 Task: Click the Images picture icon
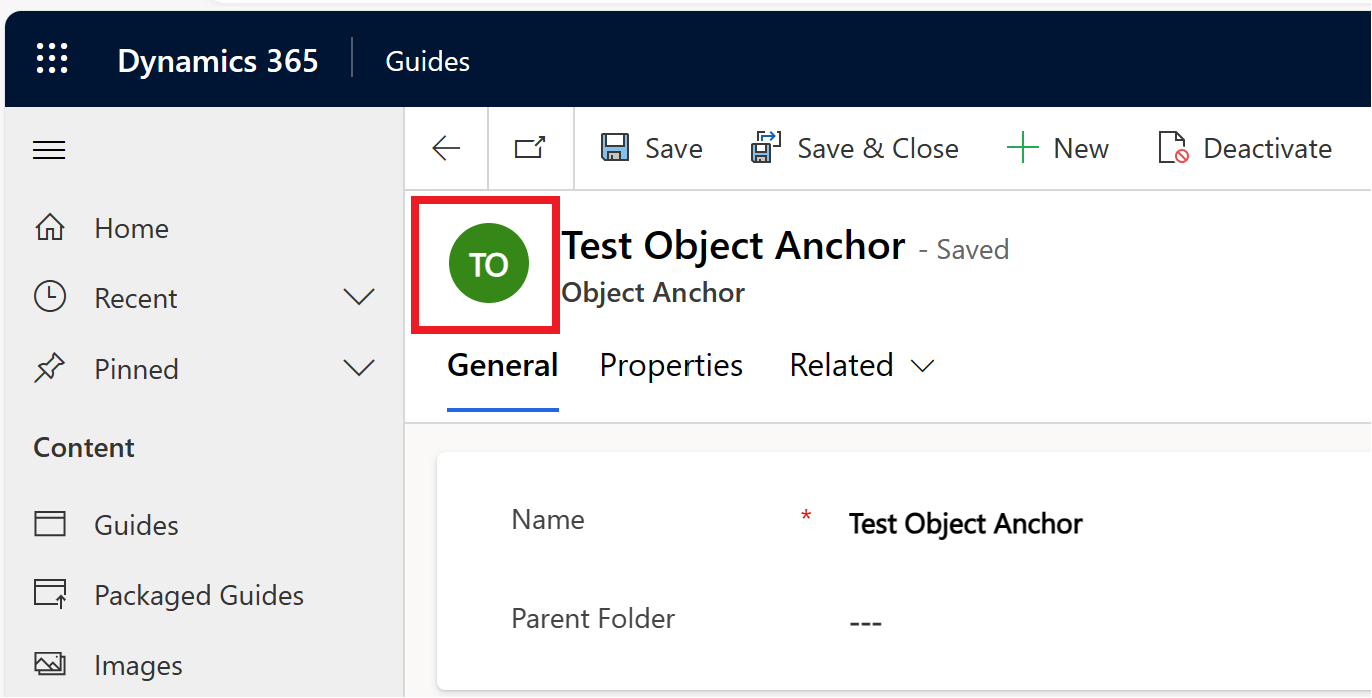[49, 664]
